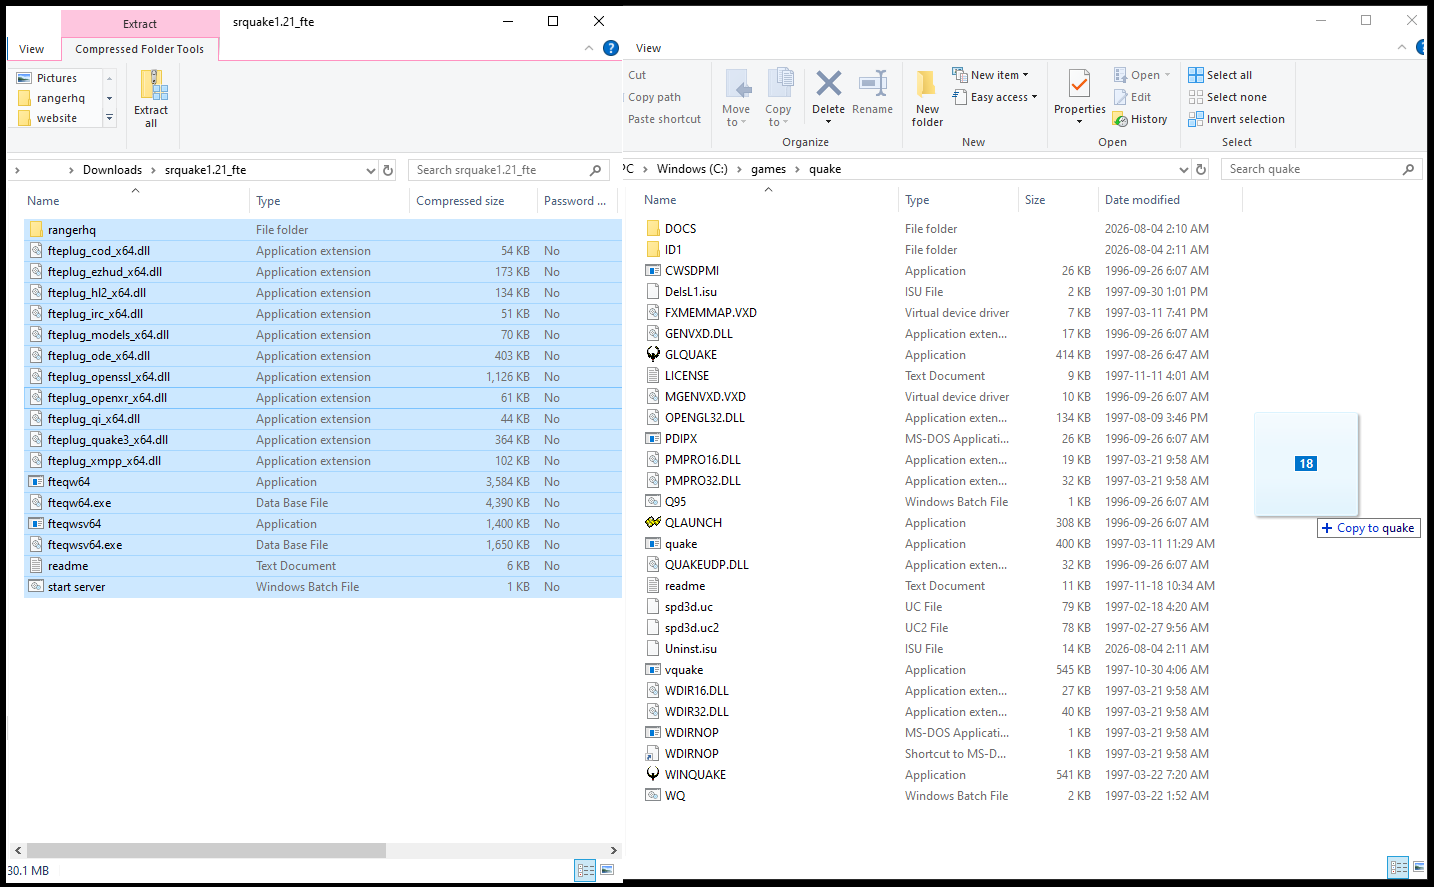Select the DOCS folder icon

point(653,229)
